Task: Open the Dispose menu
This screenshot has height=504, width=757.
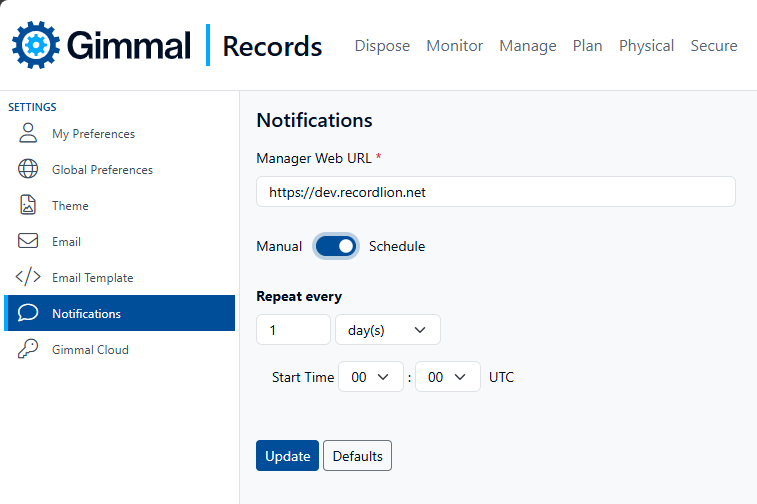Action: coord(382,46)
